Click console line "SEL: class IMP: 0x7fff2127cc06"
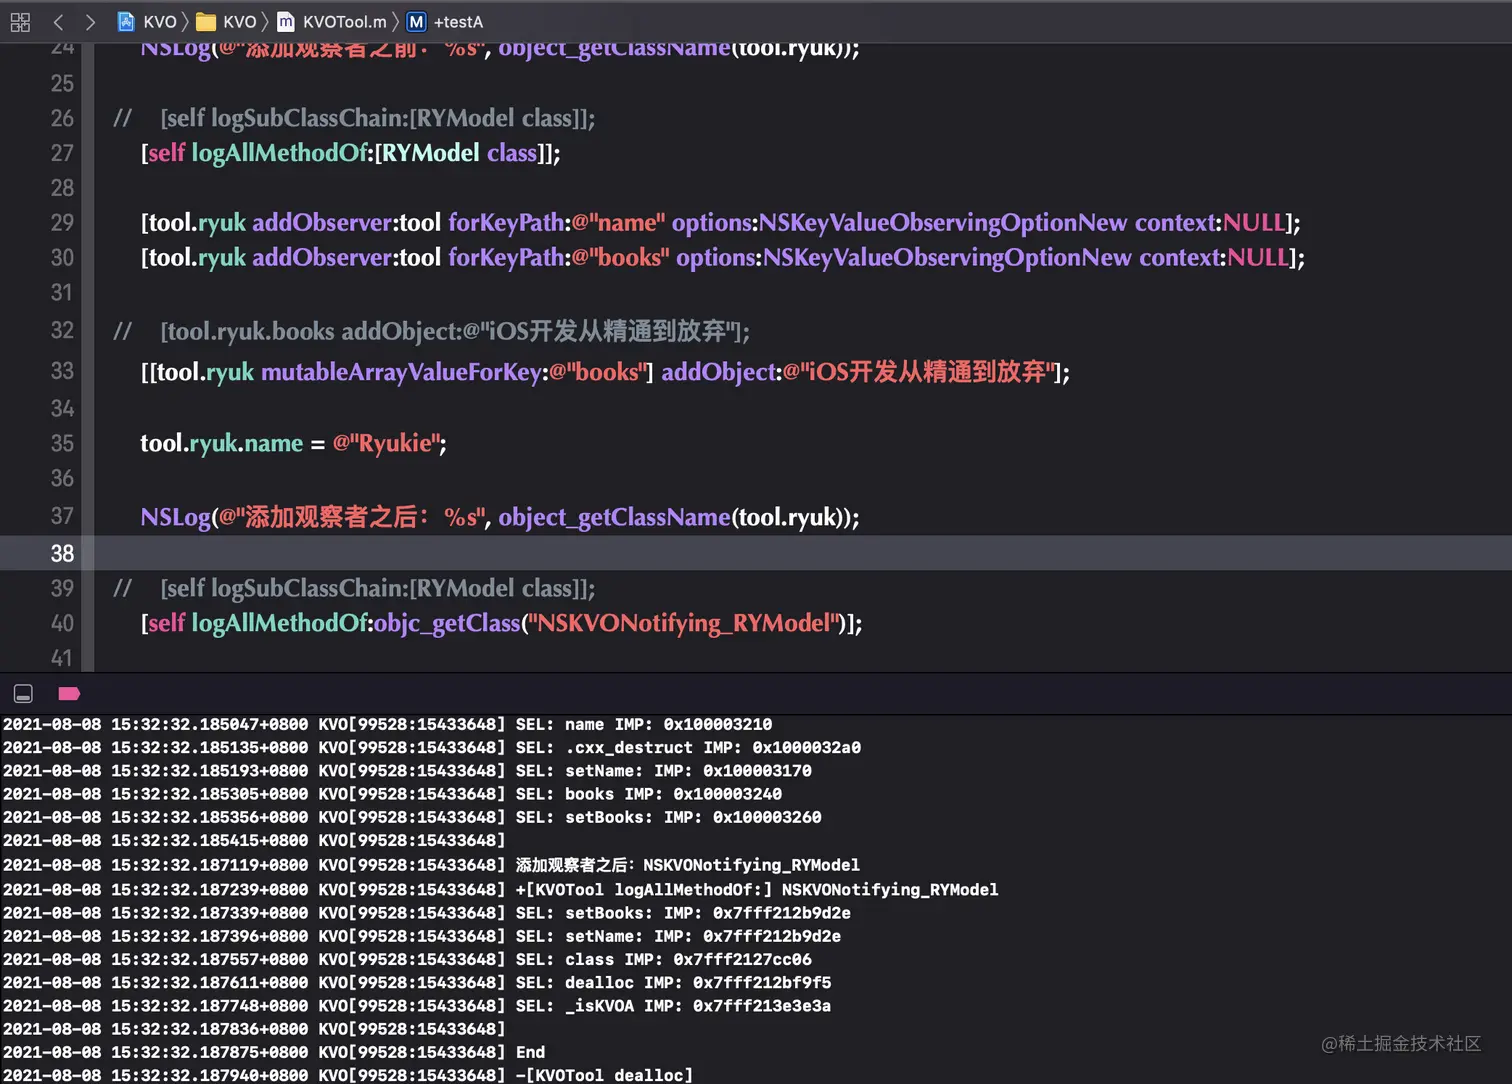 (407, 959)
